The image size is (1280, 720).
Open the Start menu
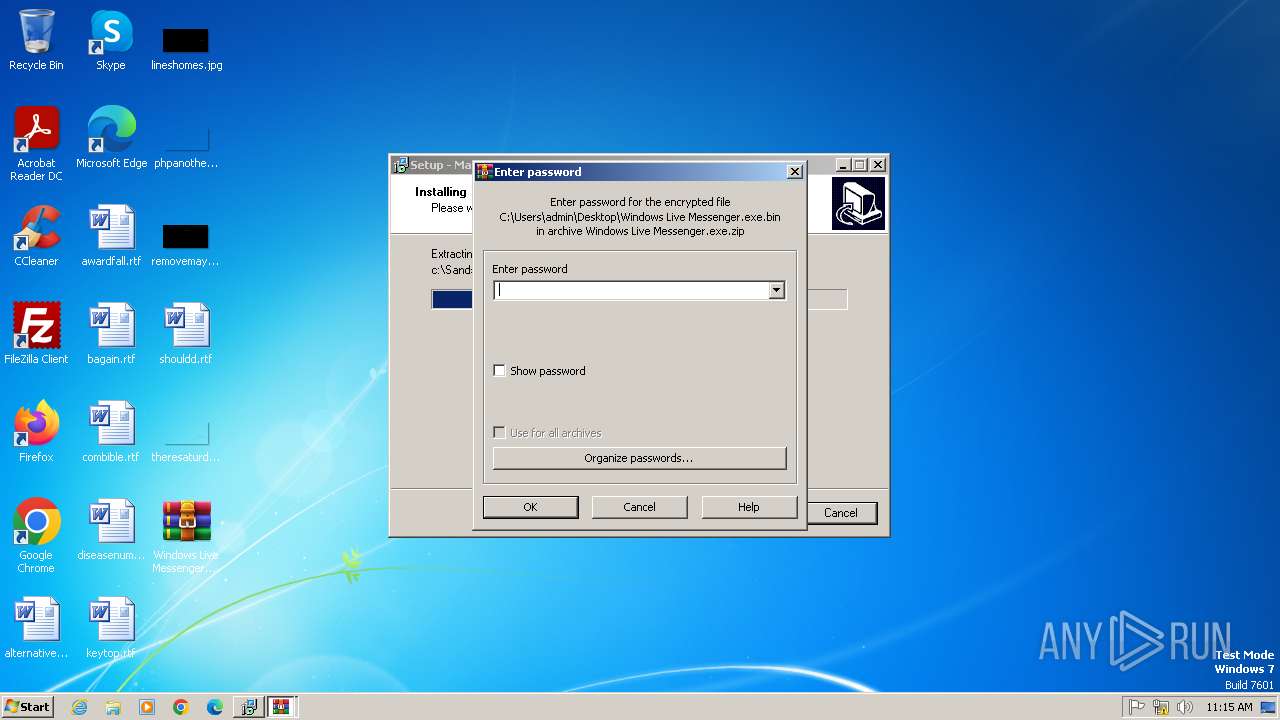(x=27, y=707)
